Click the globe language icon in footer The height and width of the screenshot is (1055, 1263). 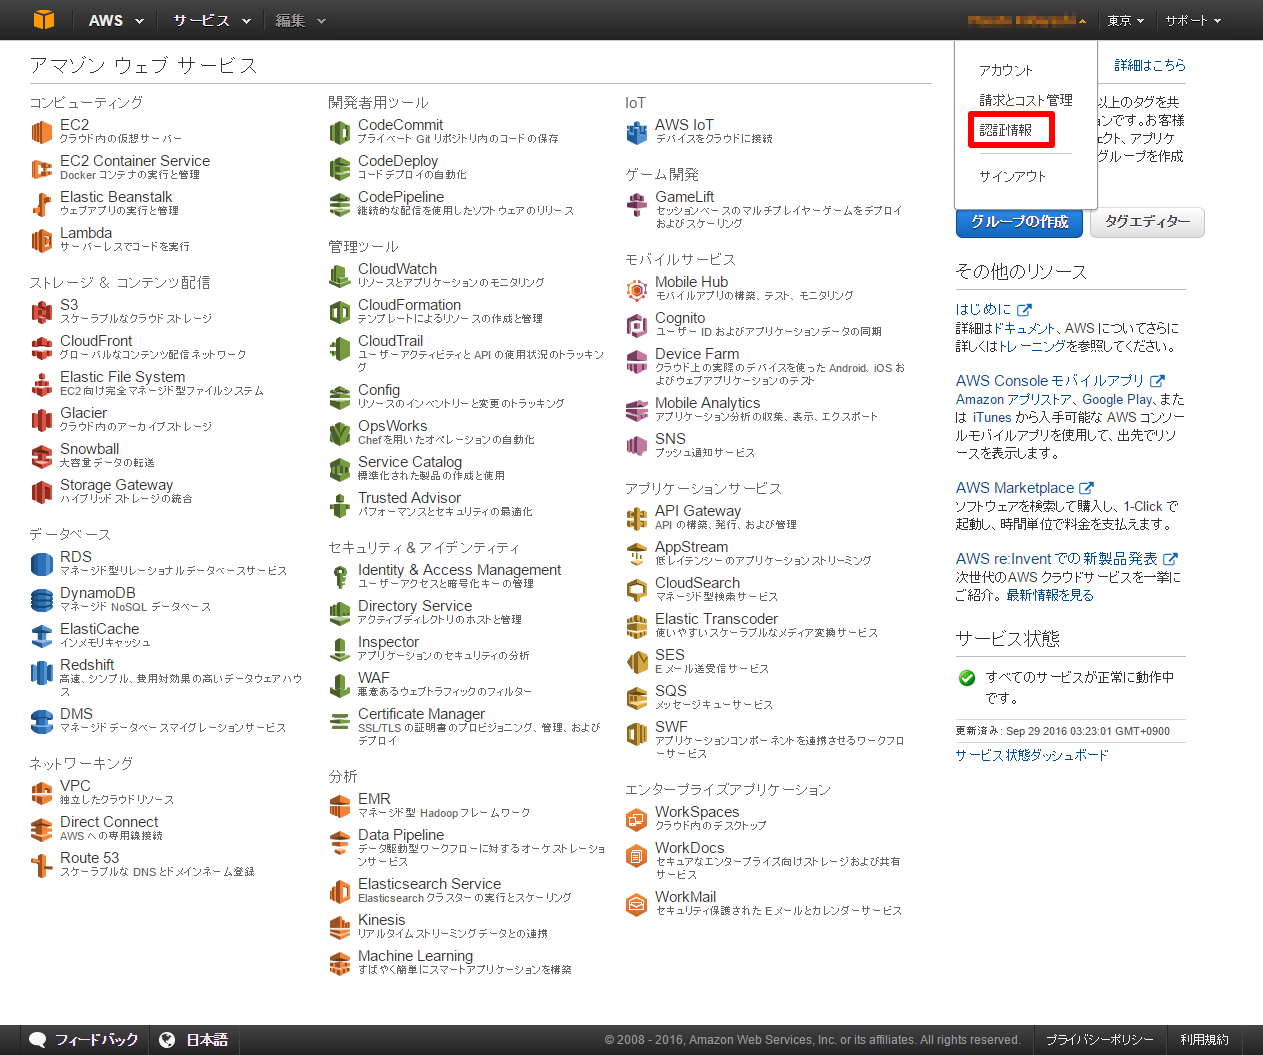tap(168, 1040)
